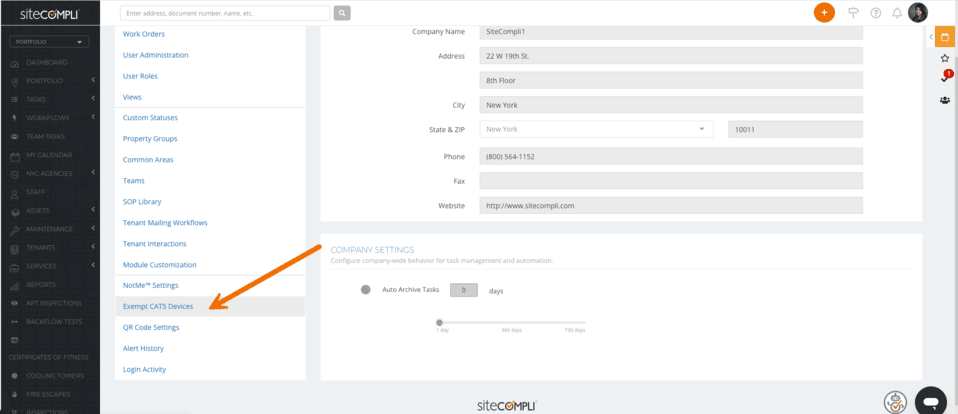
Task: Open the chat support bubble
Action: pyautogui.click(x=931, y=402)
